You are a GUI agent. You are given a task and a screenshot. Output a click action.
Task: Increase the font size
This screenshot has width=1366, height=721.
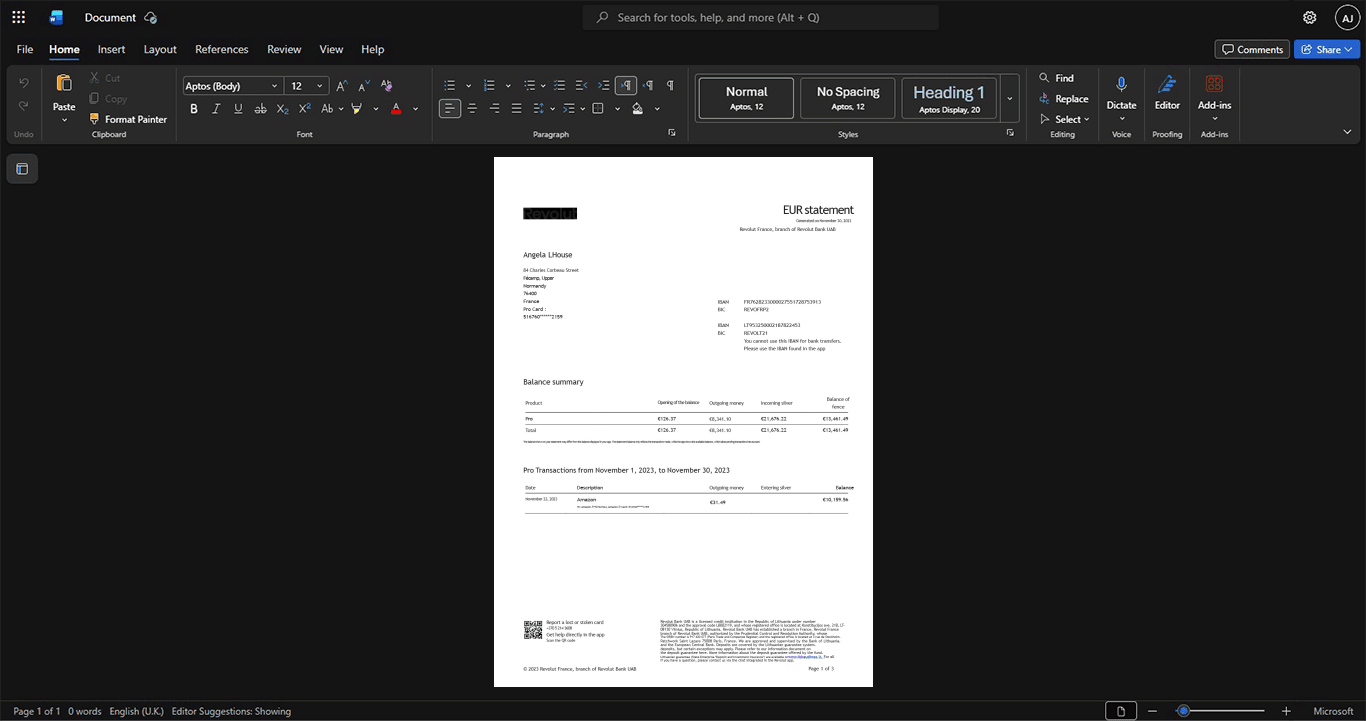342,86
